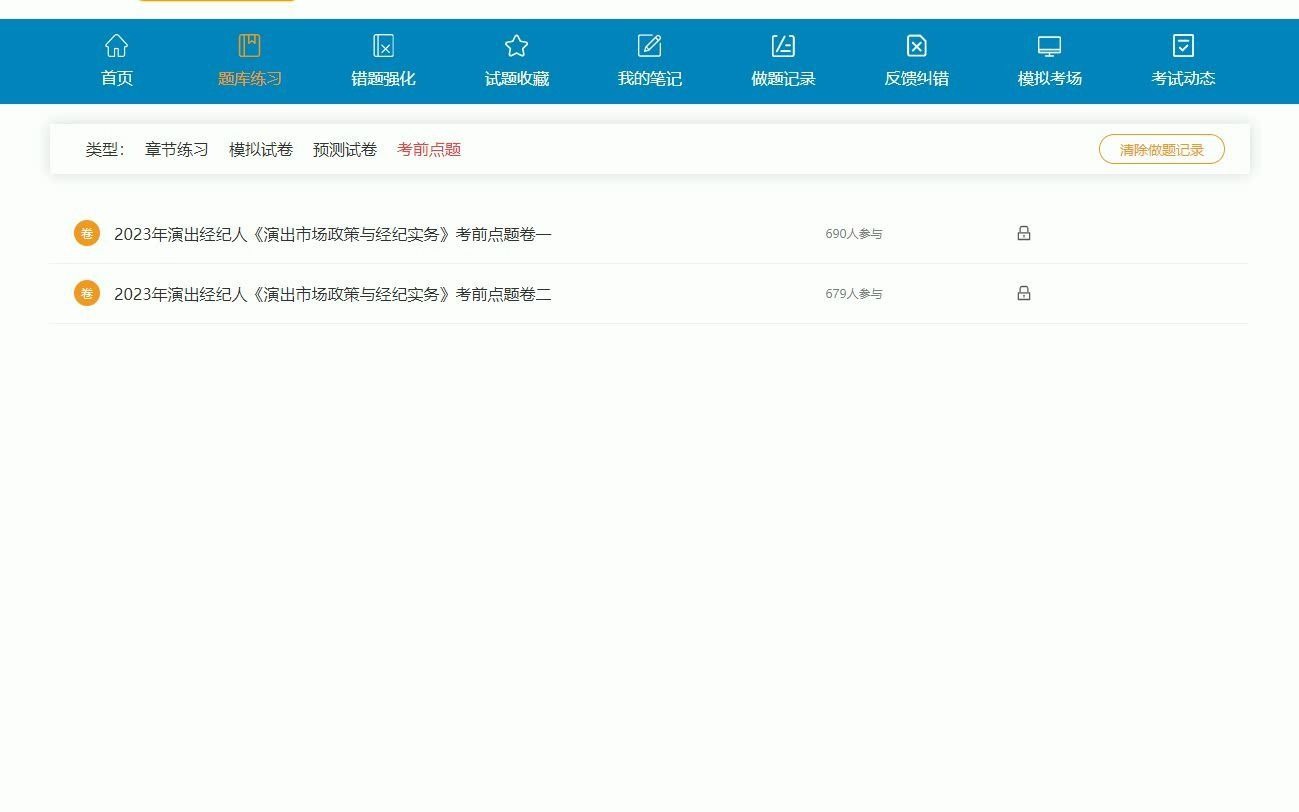Open 2023年演出经纪人 考前点题卷二 paper

pyautogui.click(x=333, y=294)
